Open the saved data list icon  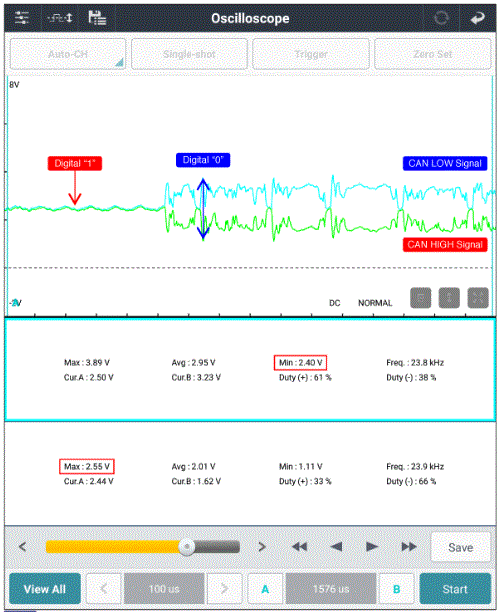[97, 18]
